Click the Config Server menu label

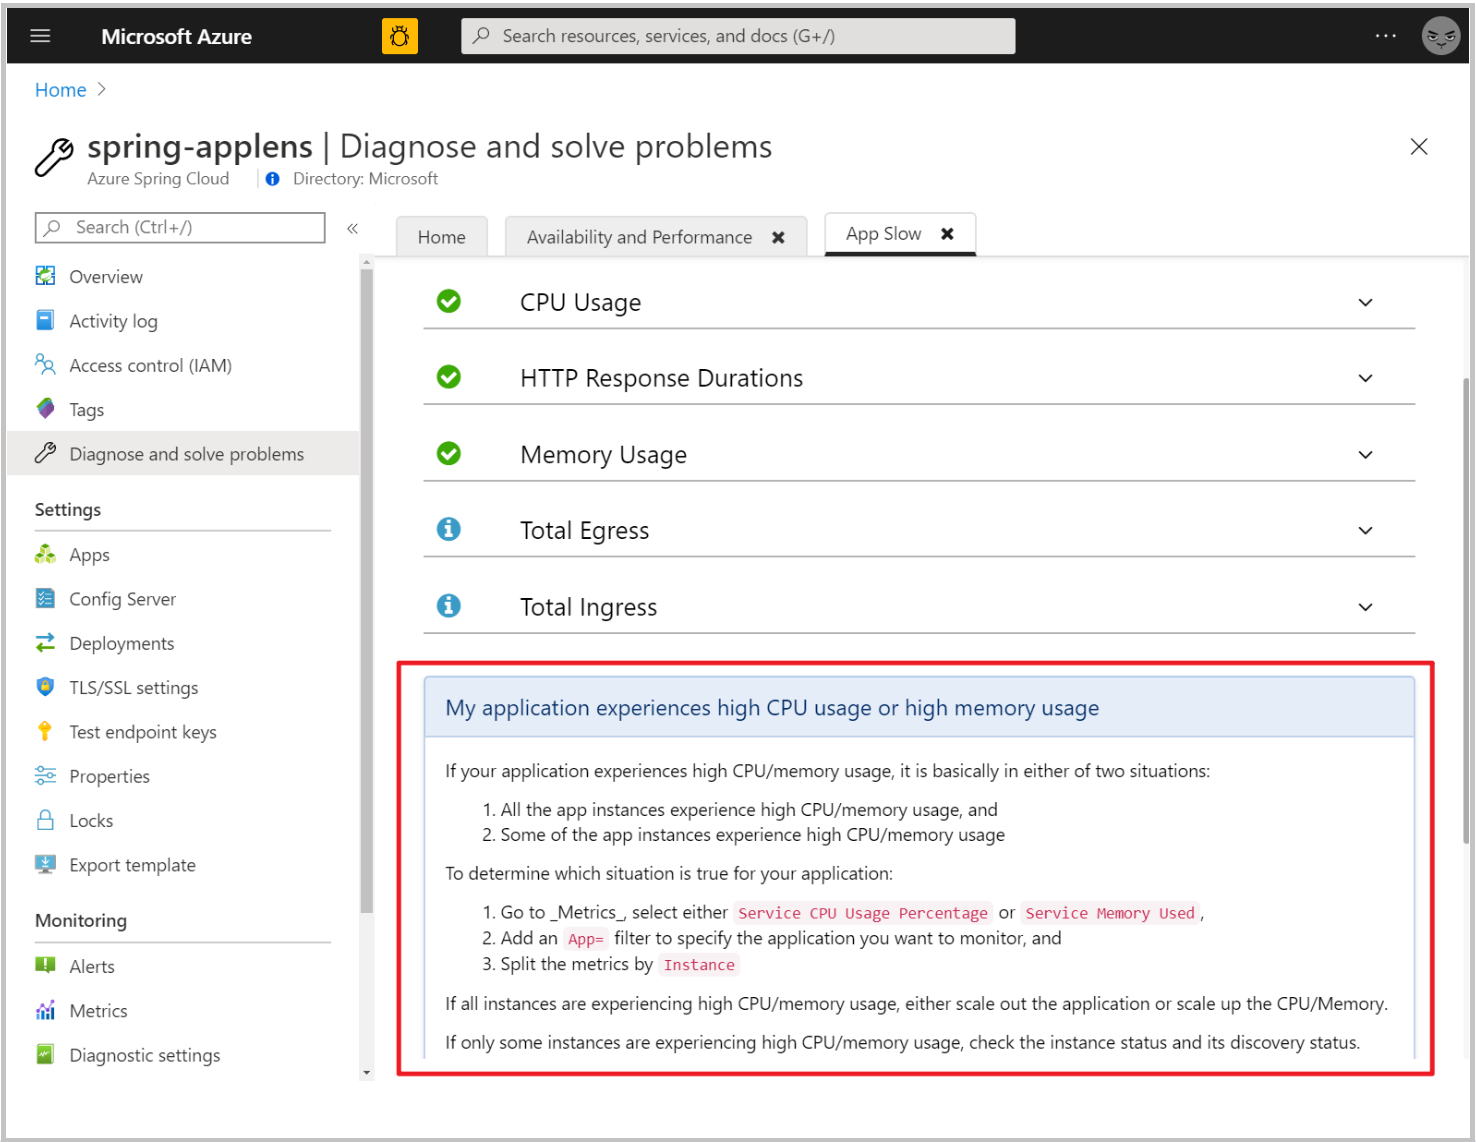coord(122,599)
